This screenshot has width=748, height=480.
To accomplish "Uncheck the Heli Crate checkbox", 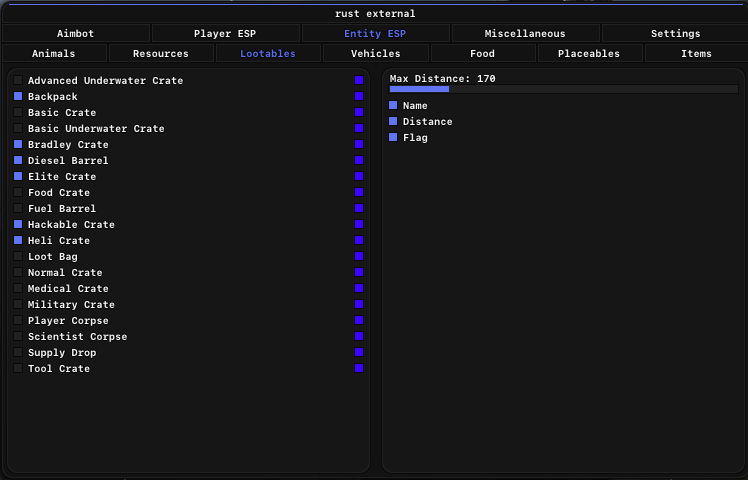I will (x=18, y=240).
